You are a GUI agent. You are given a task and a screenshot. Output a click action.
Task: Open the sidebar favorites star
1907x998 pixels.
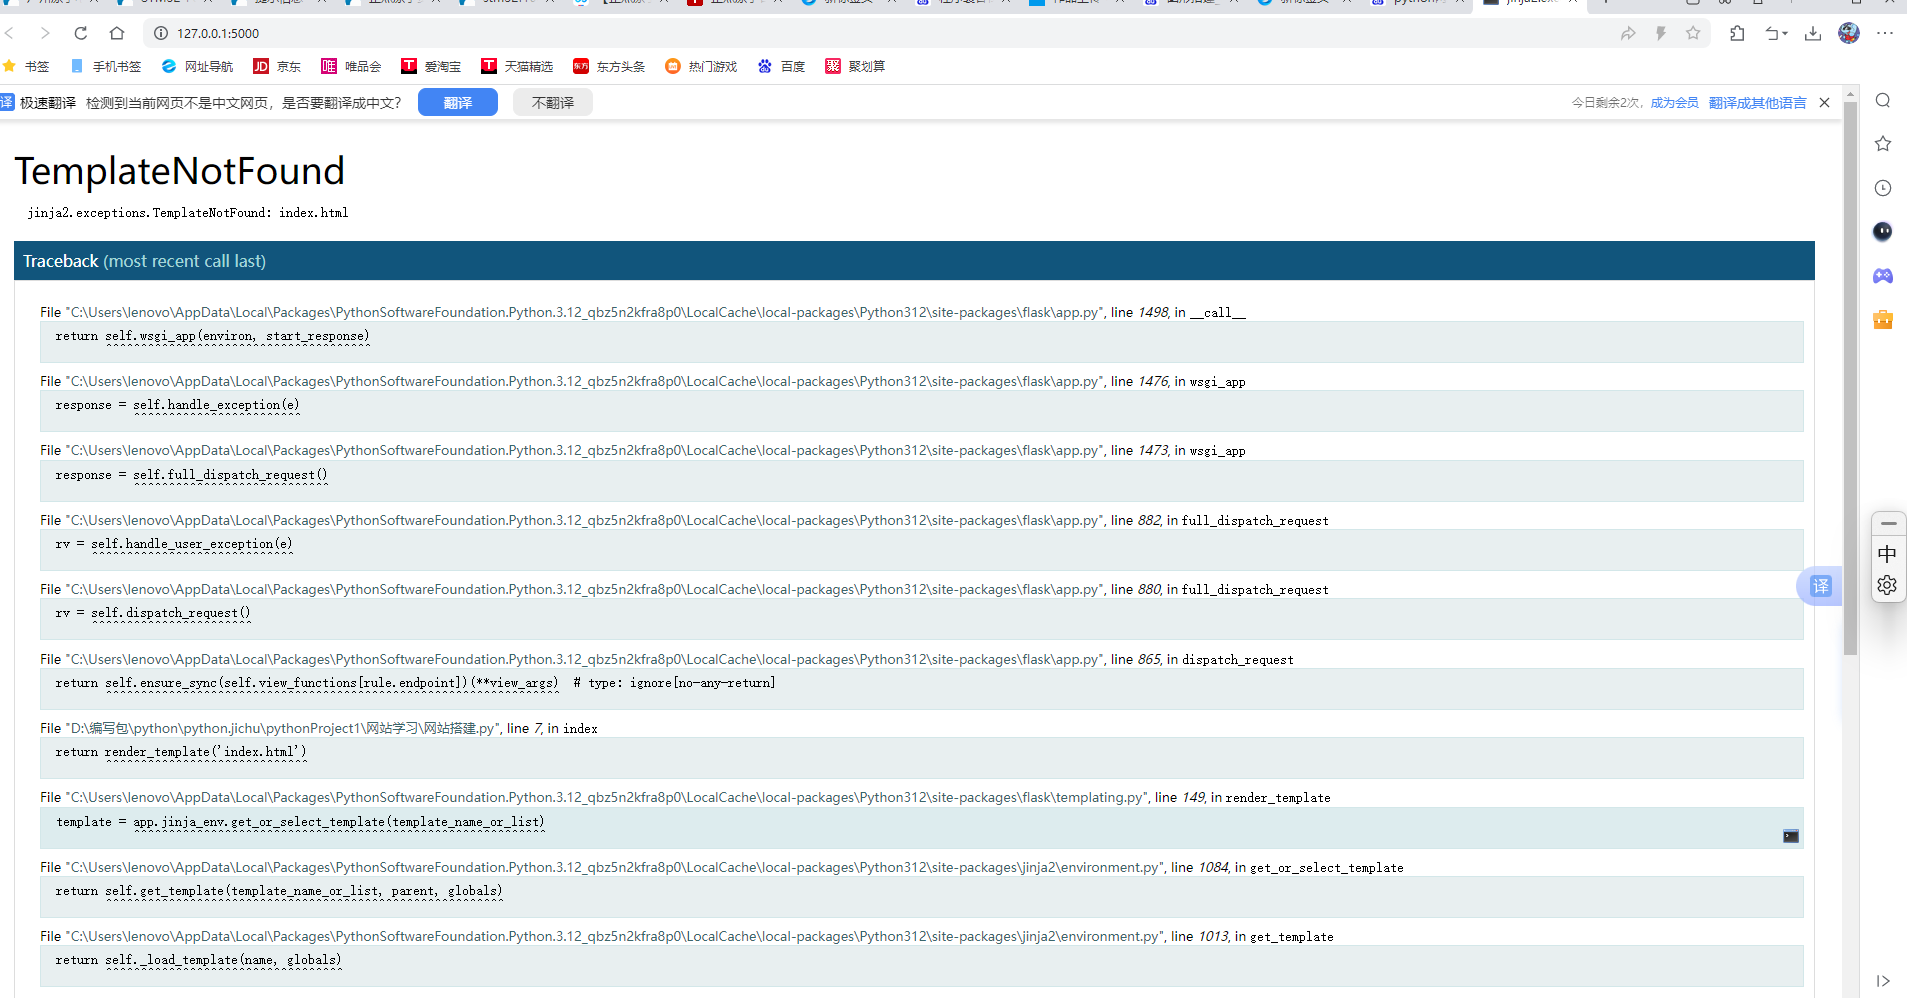pos(1883,144)
